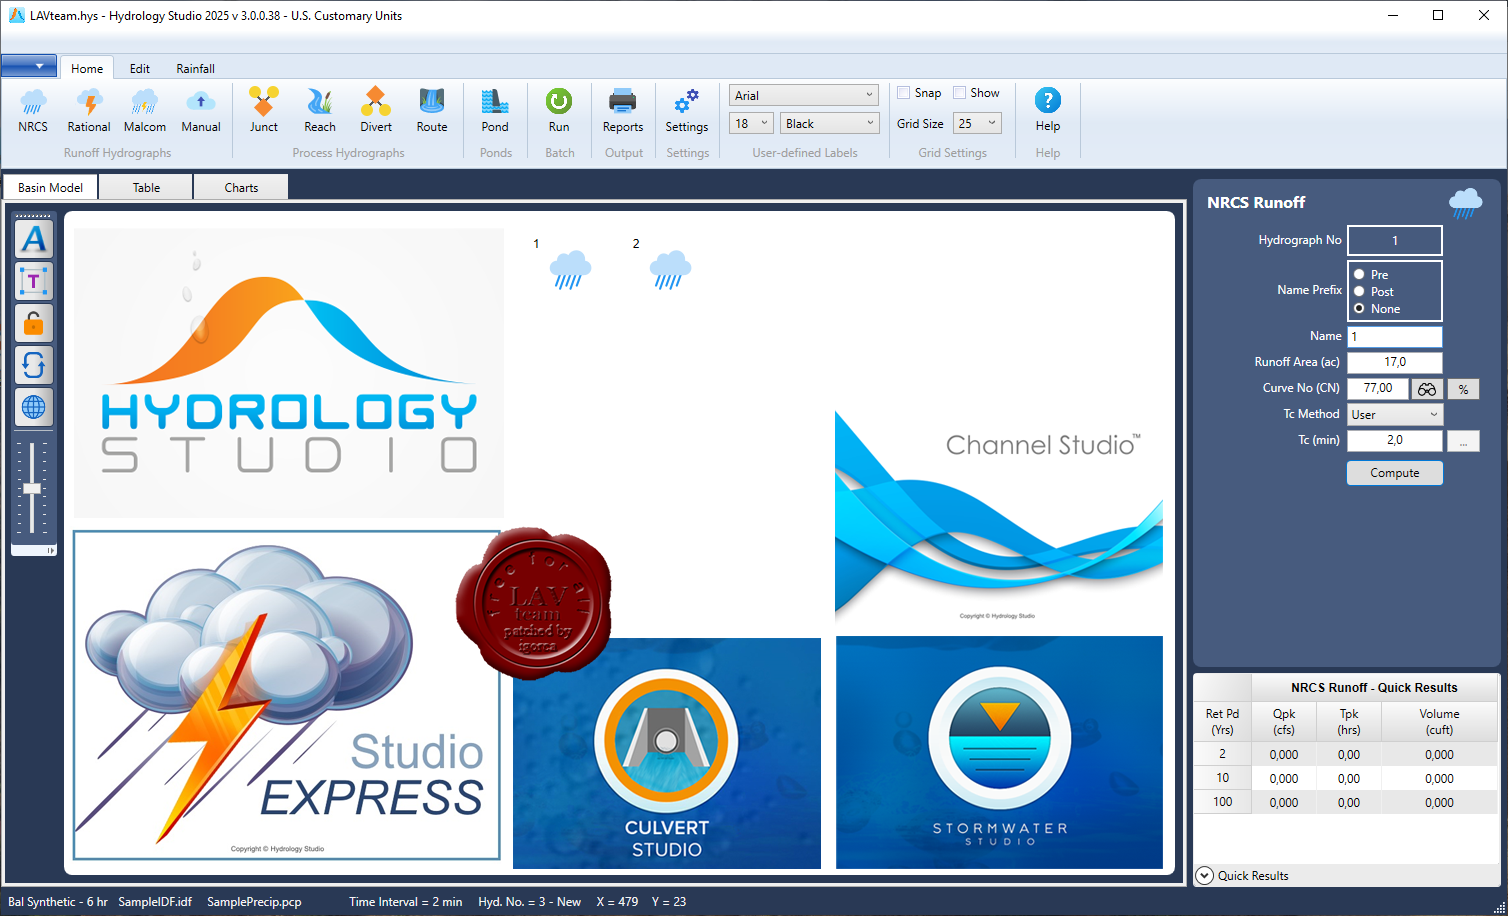Click the Route tool in ribbon
The image size is (1508, 916).
[x=432, y=110]
